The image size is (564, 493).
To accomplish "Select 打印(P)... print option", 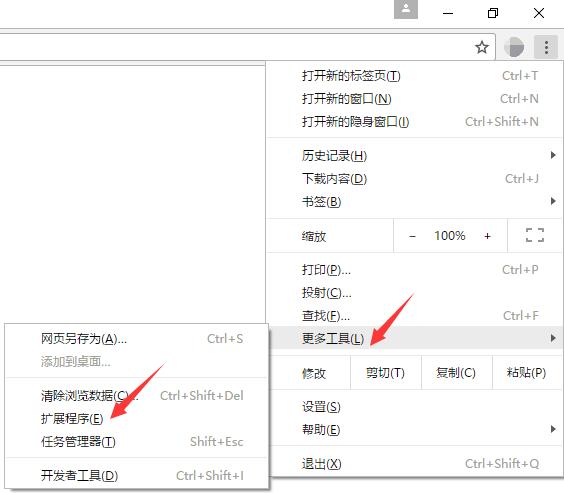I will [415, 270].
